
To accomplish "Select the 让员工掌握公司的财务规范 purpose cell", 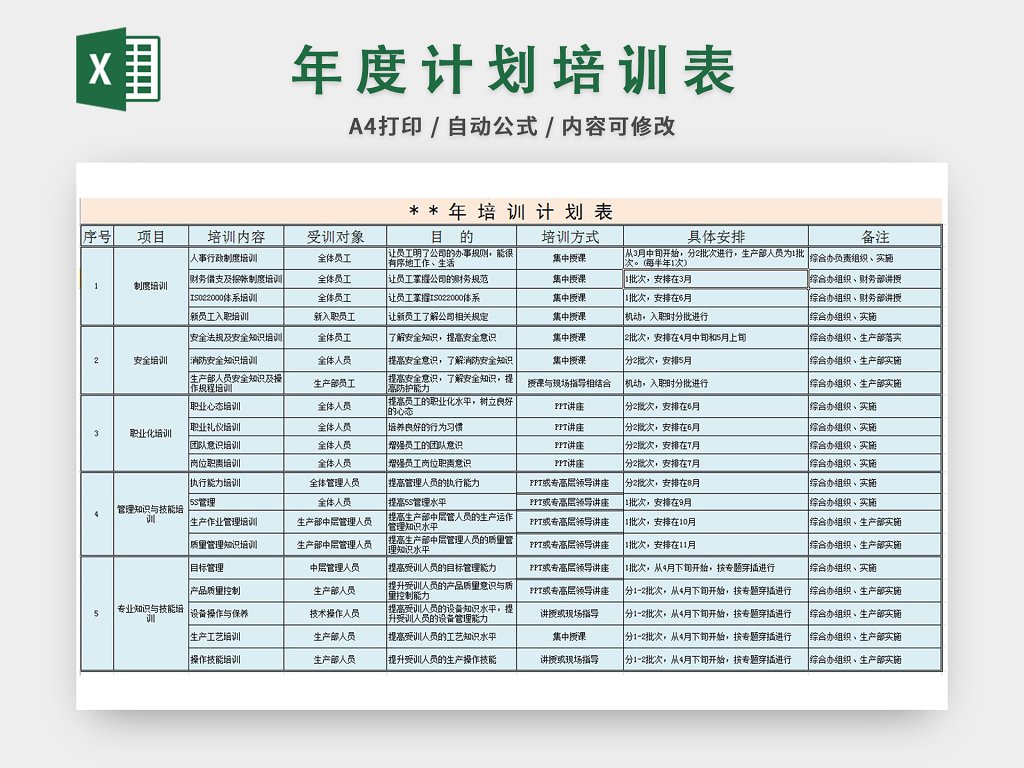I will [x=451, y=279].
